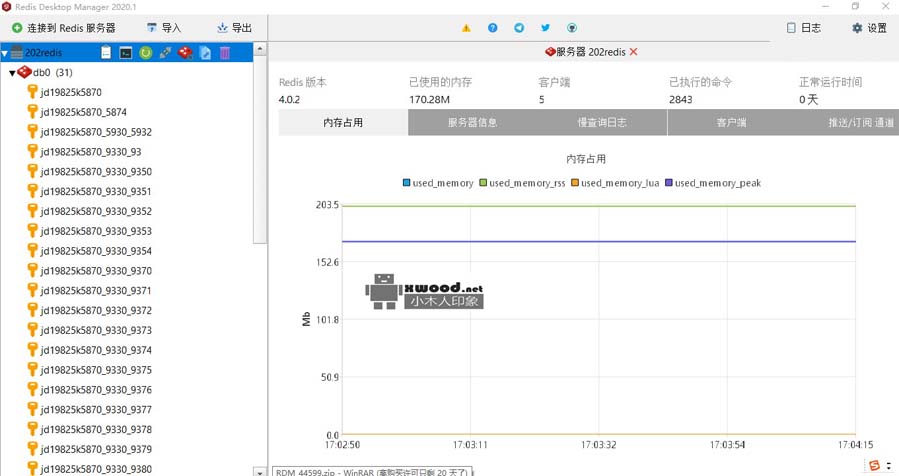
Task: Click the key tree scrollbar up arrow
Action: (x=260, y=49)
